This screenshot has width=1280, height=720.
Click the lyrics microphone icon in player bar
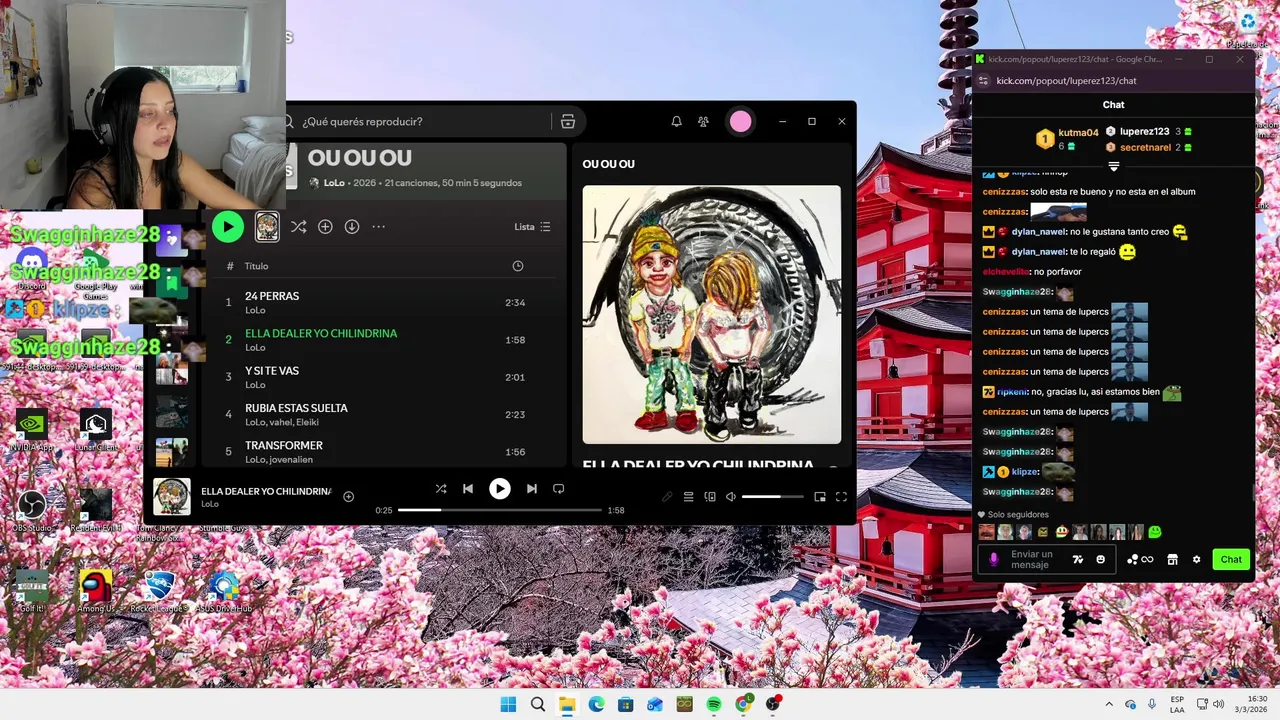point(667,497)
